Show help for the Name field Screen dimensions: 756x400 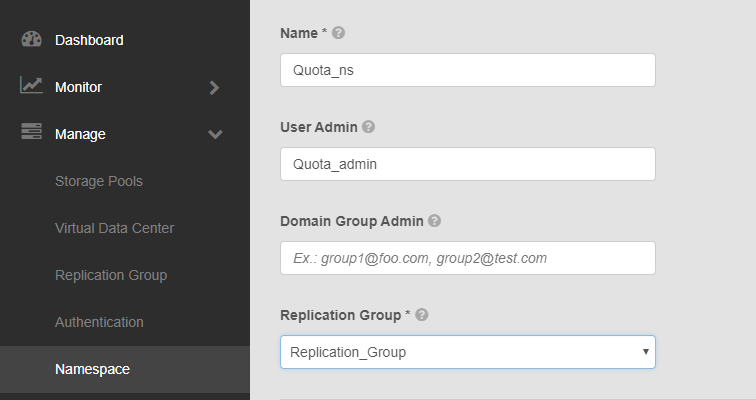point(339,33)
